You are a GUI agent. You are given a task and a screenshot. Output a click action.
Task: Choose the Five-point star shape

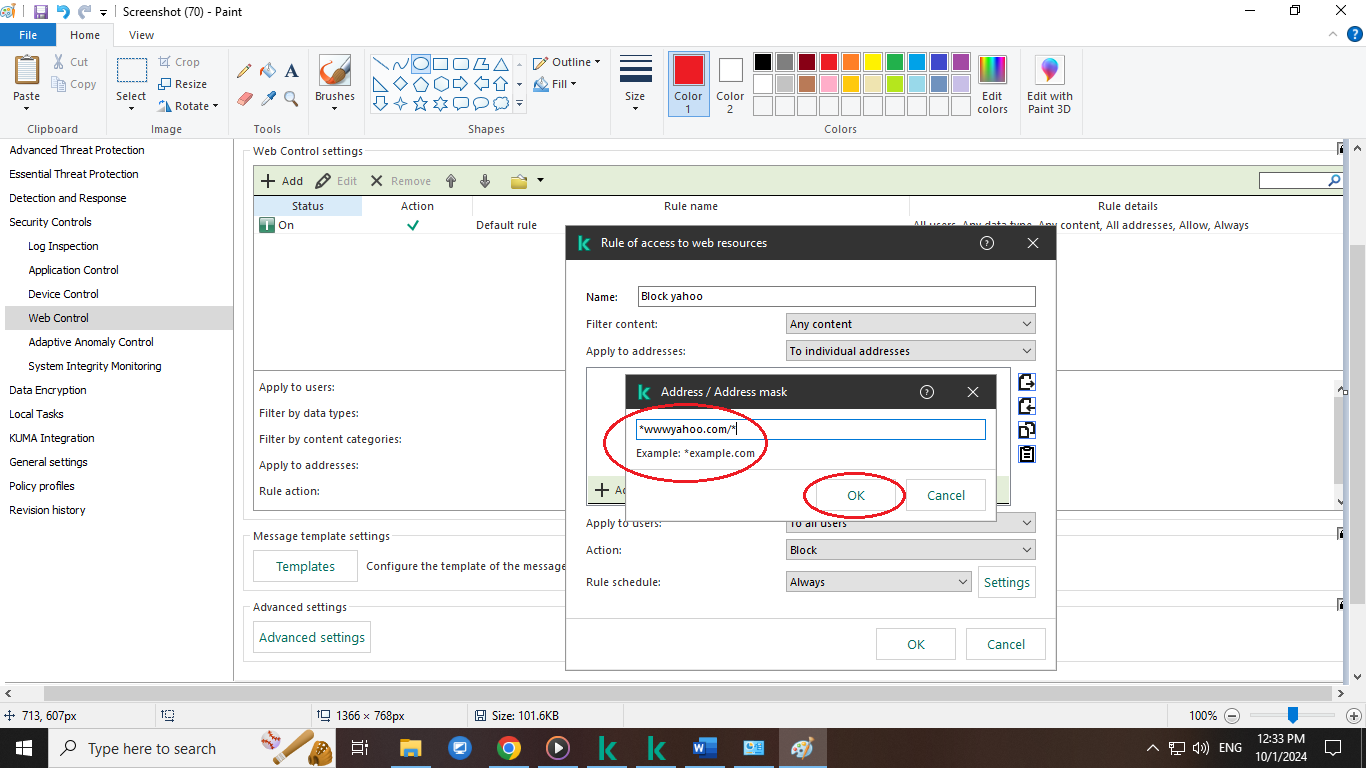click(421, 103)
